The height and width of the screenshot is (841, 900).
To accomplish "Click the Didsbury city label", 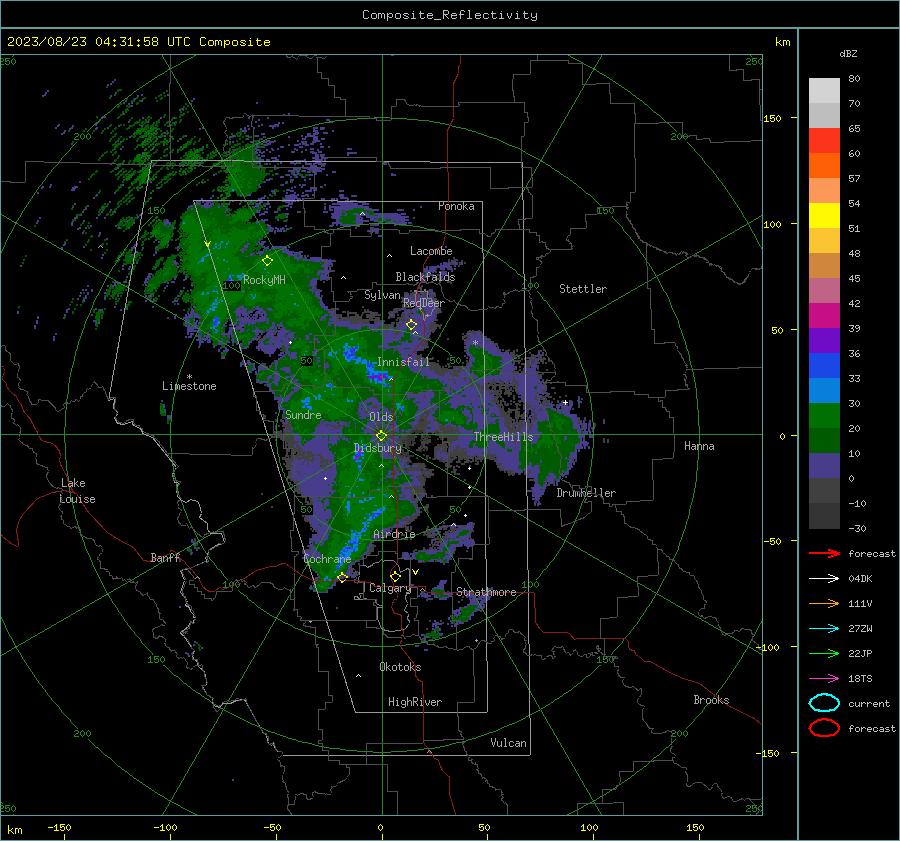I will [x=377, y=448].
